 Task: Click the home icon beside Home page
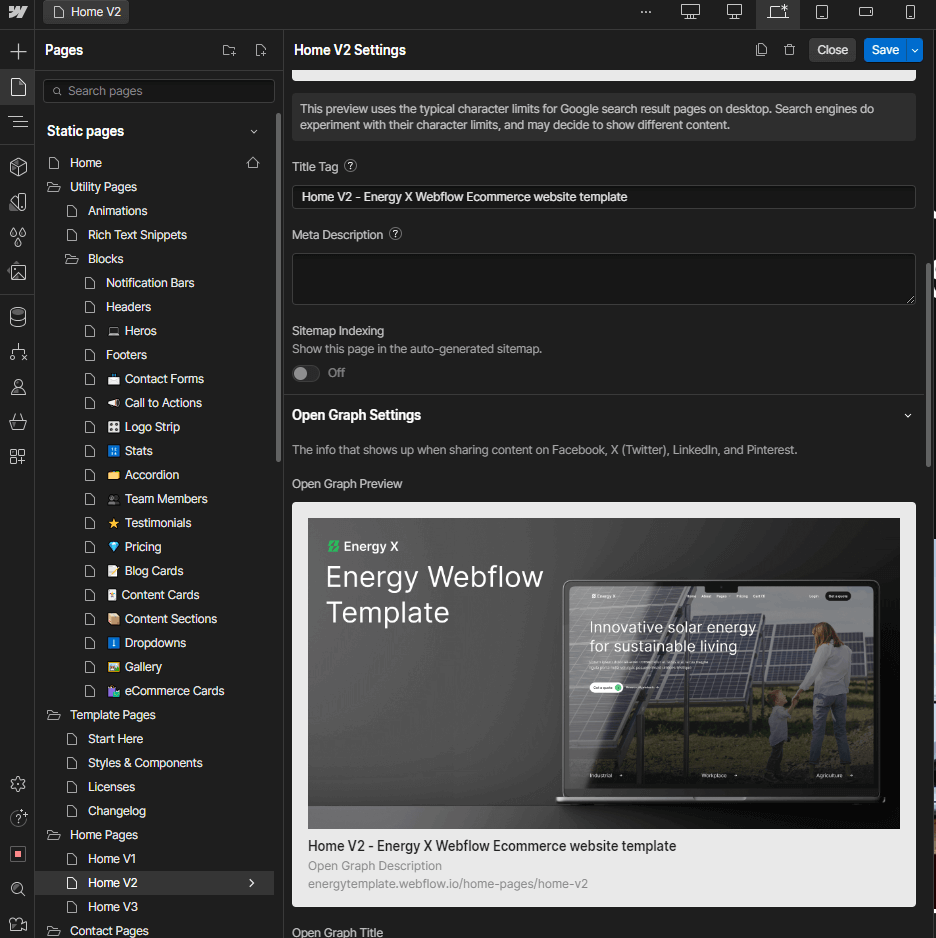253,163
